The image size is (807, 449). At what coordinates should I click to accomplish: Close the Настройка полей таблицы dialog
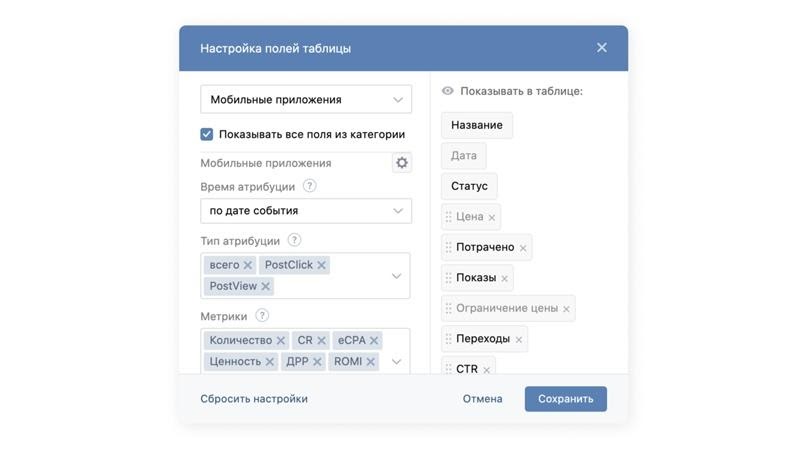pyautogui.click(x=602, y=48)
